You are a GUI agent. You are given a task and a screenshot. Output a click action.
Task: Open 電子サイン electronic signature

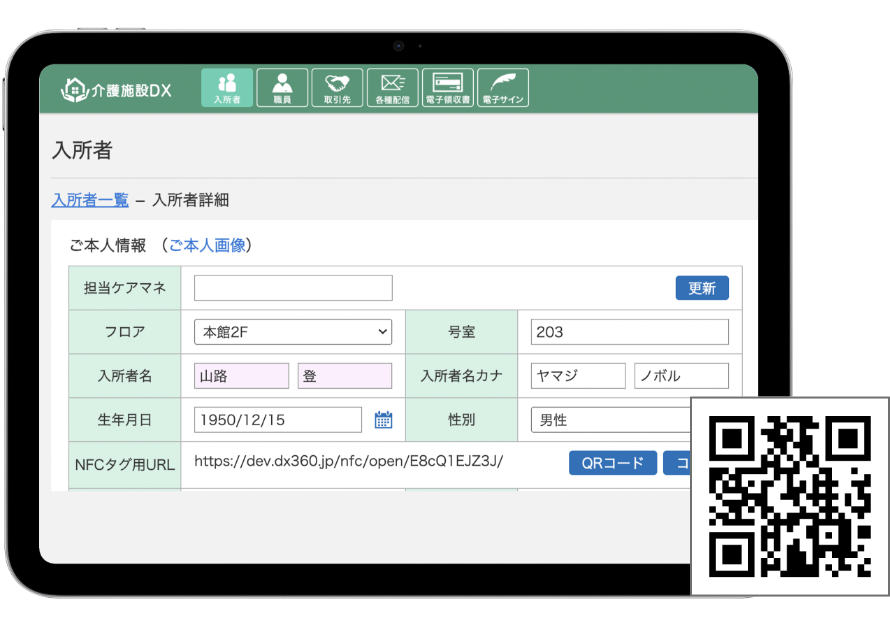502,88
